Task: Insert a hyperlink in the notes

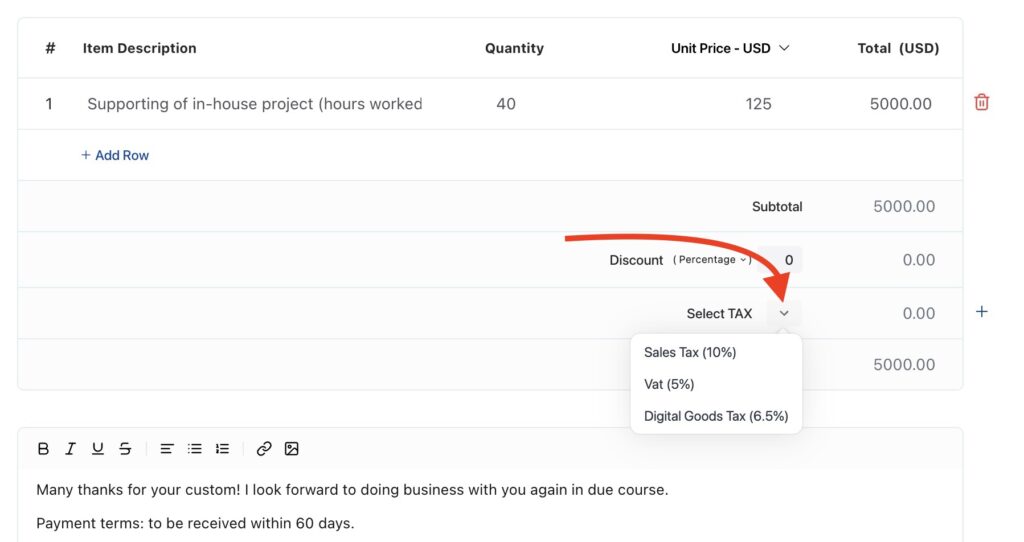Action: tap(264, 449)
